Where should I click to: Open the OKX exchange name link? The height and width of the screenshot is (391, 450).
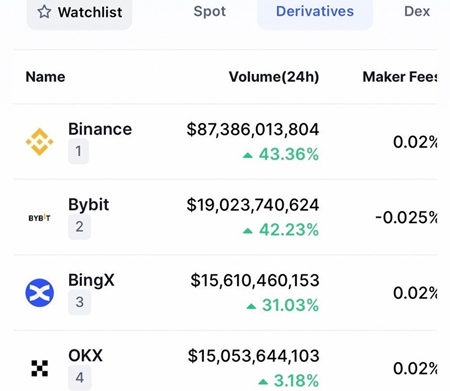pyautogui.click(x=85, y=356)
